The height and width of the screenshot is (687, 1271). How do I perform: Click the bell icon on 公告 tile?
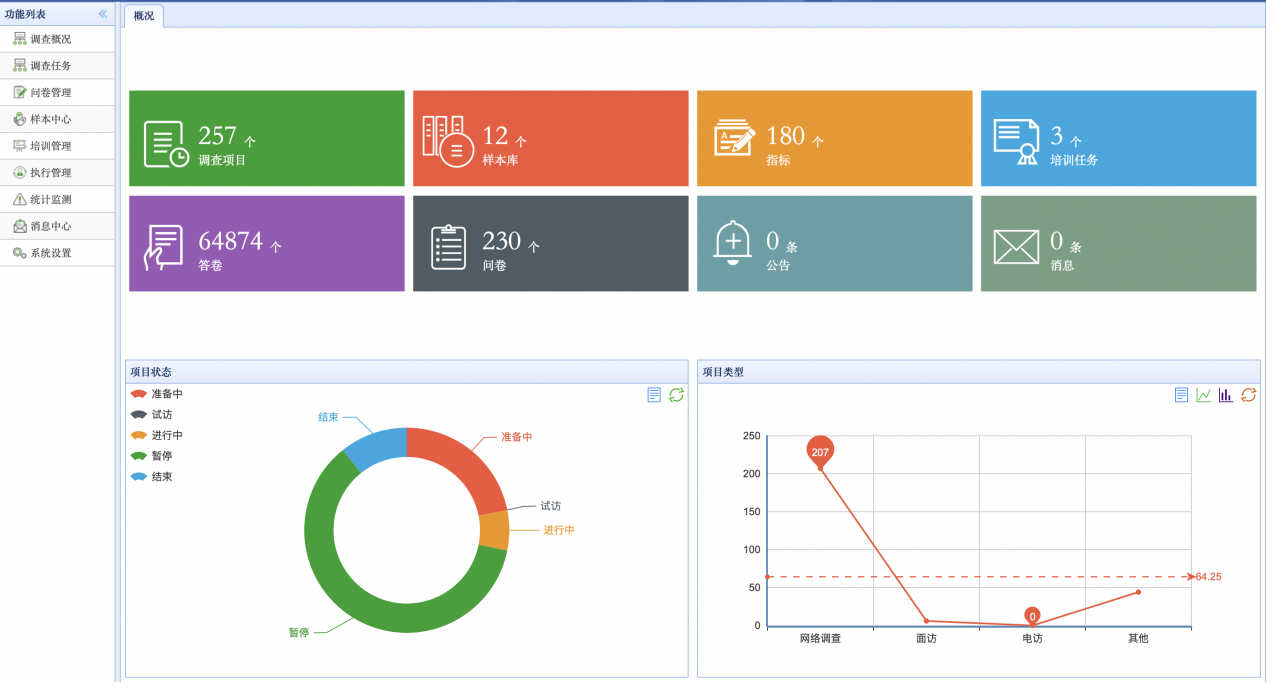[x=732, y=243]
